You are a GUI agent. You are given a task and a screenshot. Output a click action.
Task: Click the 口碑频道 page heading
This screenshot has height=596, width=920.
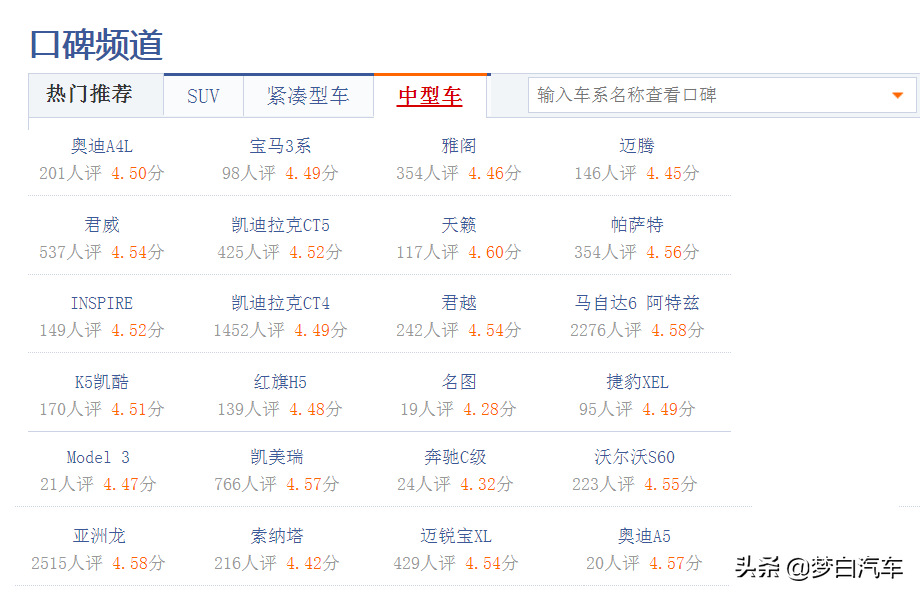tap(96, 45)
